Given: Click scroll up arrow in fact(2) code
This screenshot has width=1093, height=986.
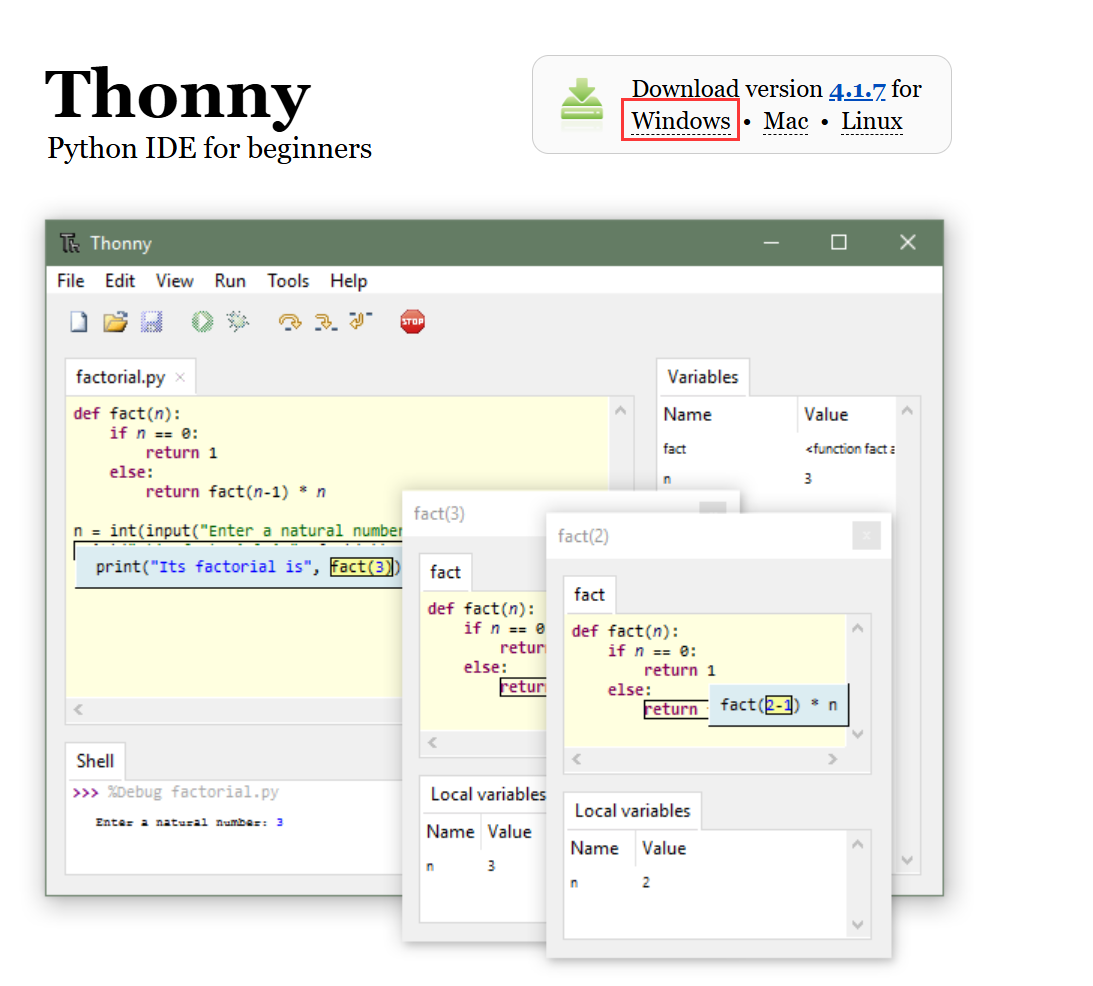Looking at the screenshot, I should [x=858, y=628].
